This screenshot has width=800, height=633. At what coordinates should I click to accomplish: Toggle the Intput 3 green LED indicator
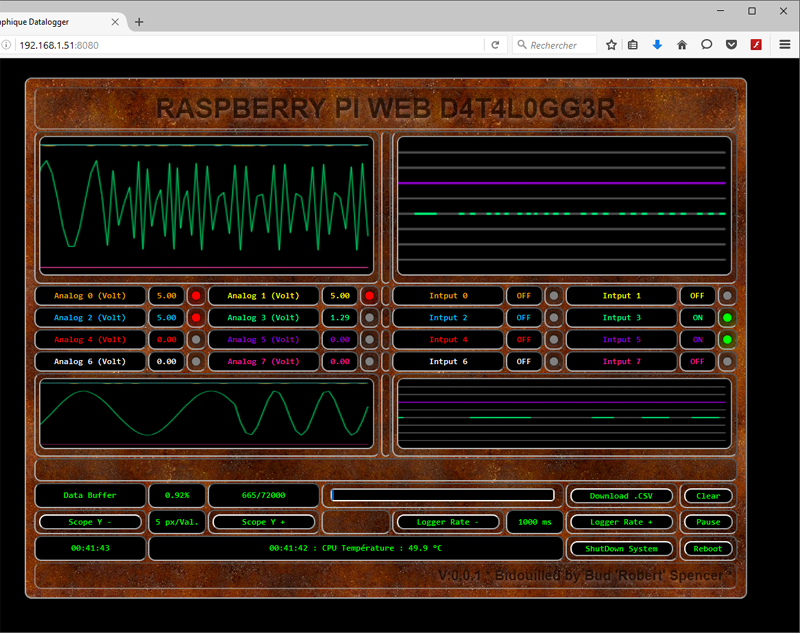point(727,318)
